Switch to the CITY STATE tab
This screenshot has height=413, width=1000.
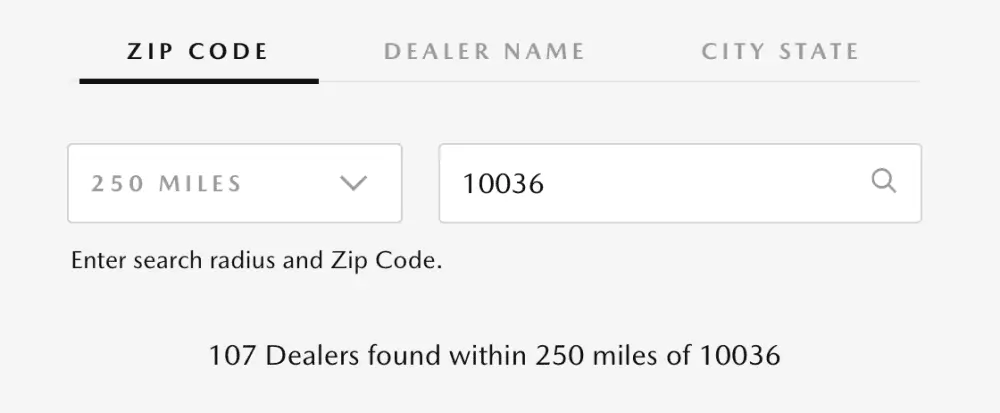(x=781, y=52)
